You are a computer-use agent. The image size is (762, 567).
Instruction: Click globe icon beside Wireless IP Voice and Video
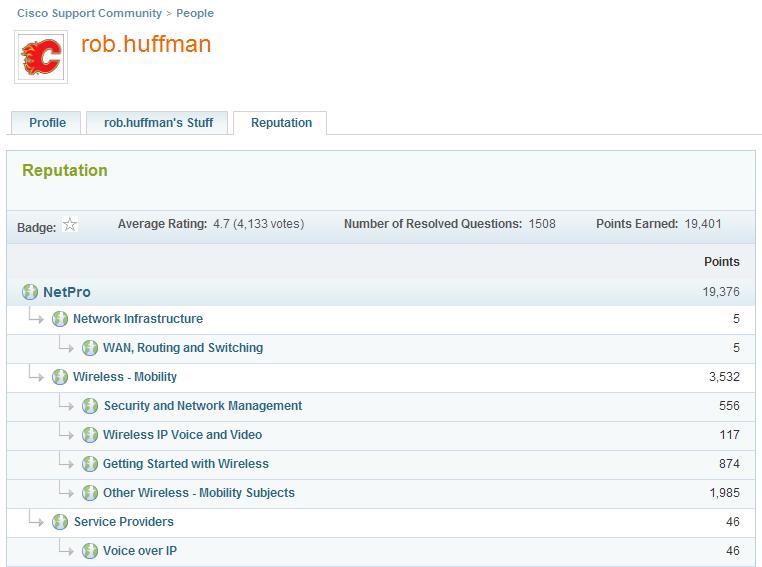90,435
